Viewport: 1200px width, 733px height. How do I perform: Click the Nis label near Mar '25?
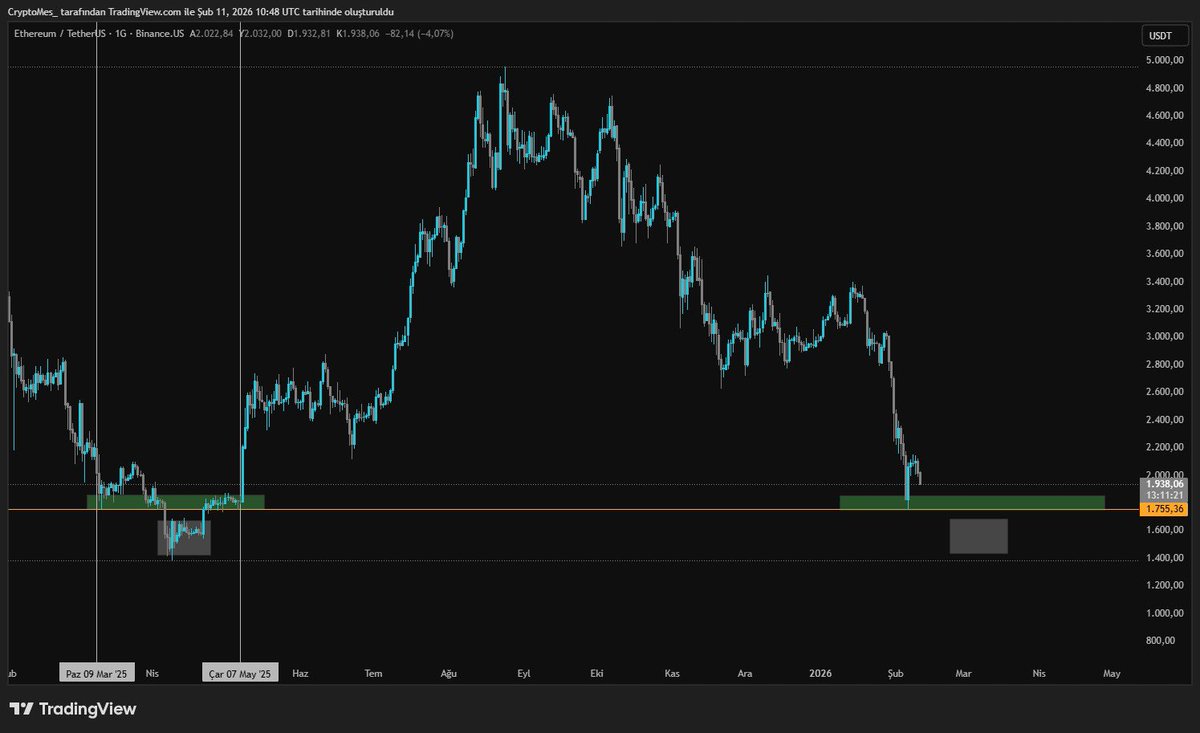coord(153,674)
